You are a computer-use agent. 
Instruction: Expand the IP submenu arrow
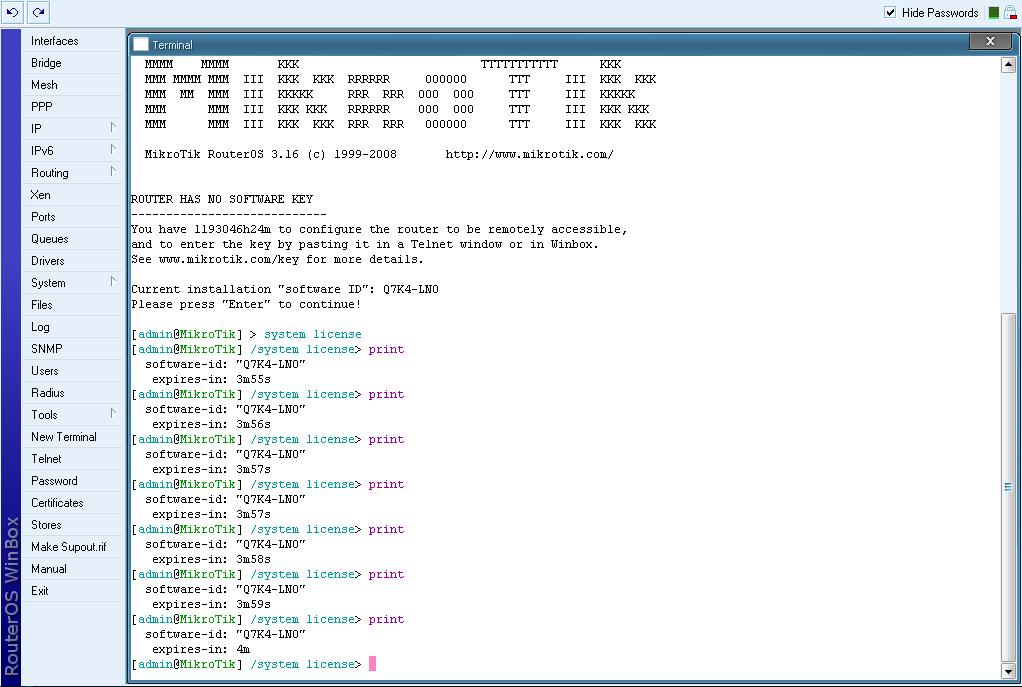[x=113, y=128]
